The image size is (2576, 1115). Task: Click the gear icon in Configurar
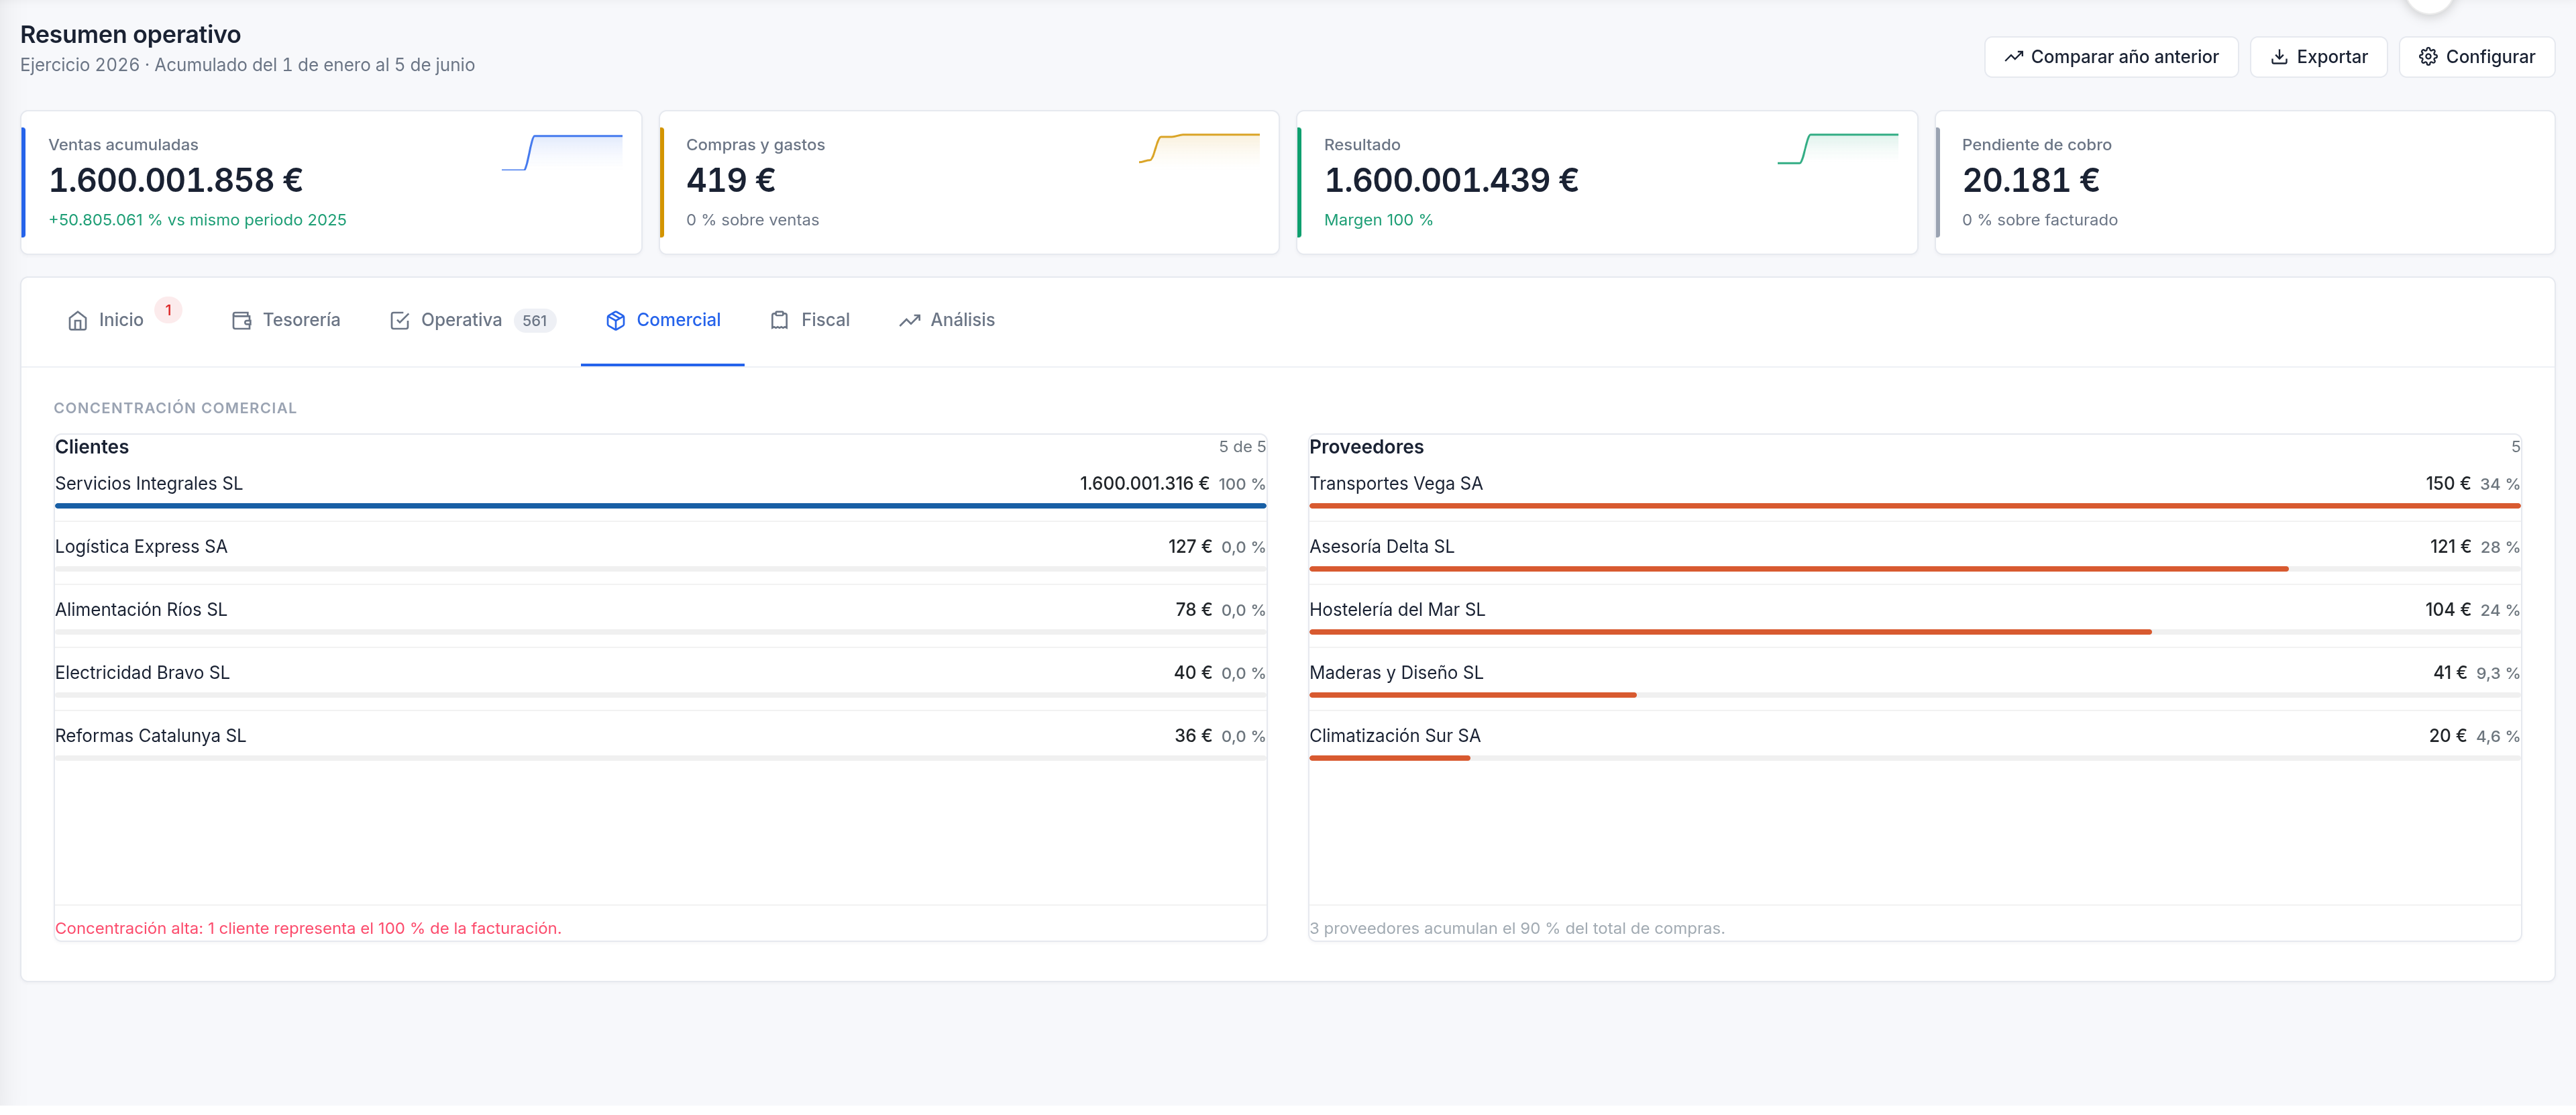click(2428, 57)
